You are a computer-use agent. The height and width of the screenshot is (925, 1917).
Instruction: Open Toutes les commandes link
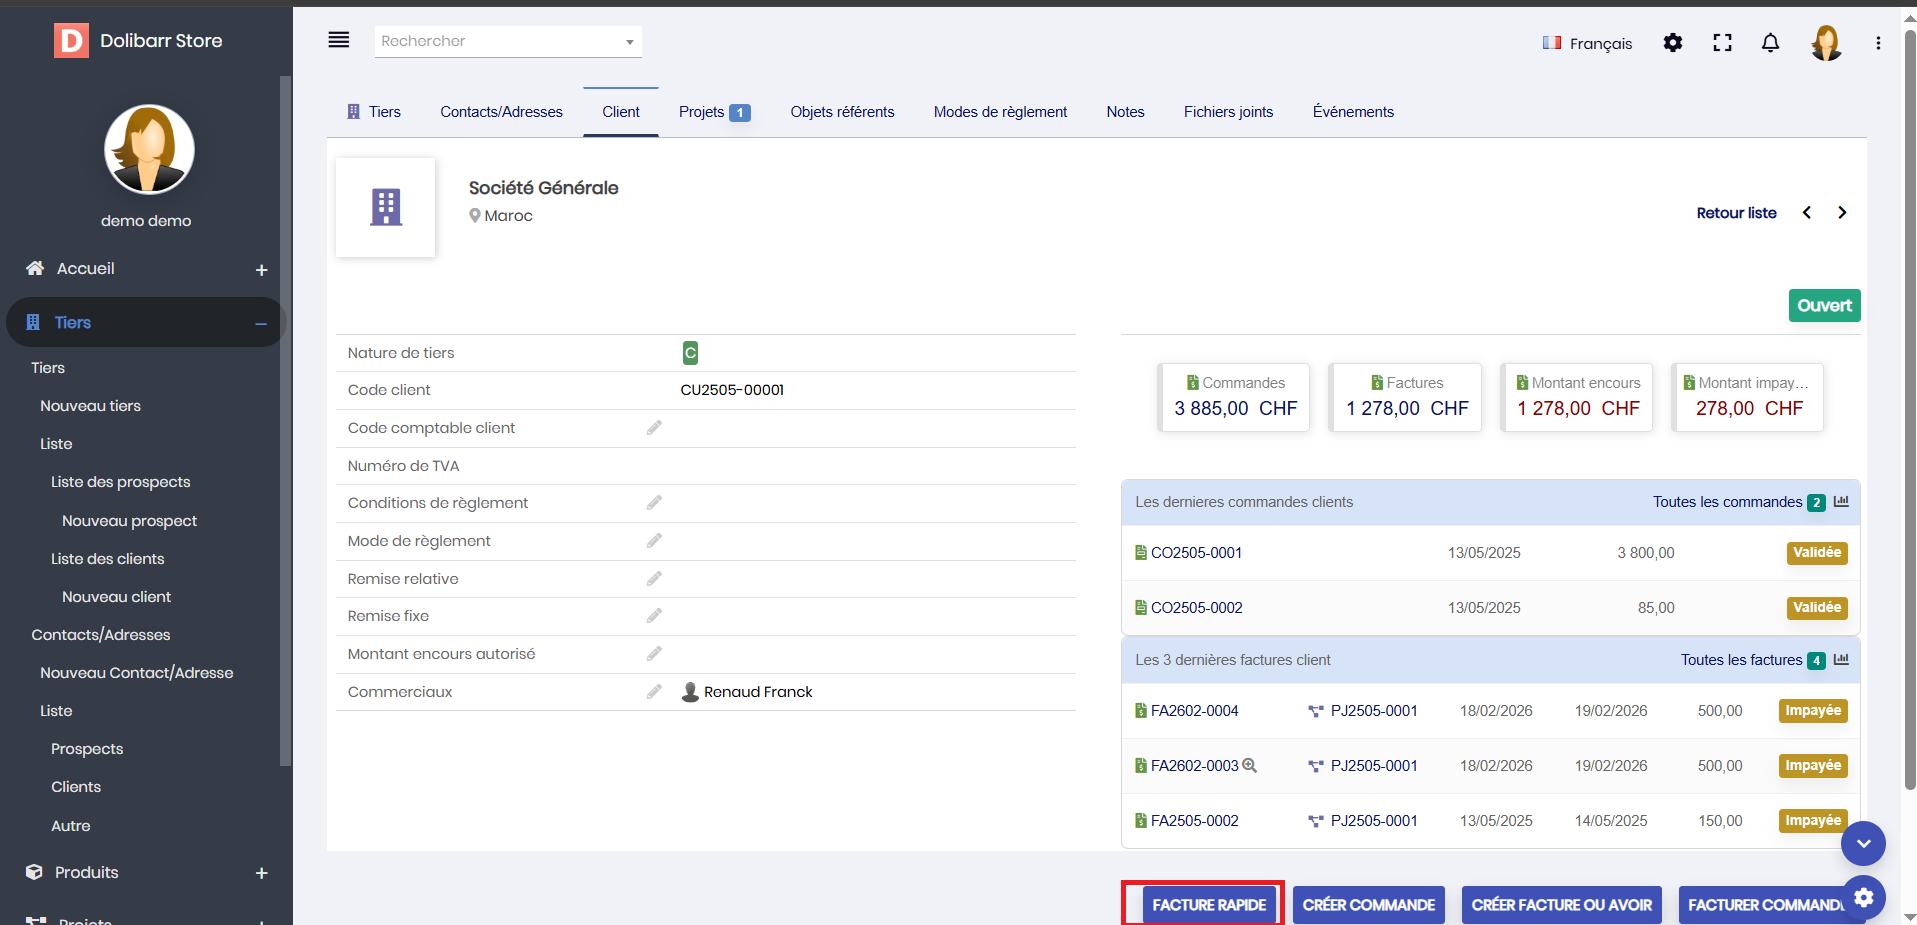click(1727, 502)
